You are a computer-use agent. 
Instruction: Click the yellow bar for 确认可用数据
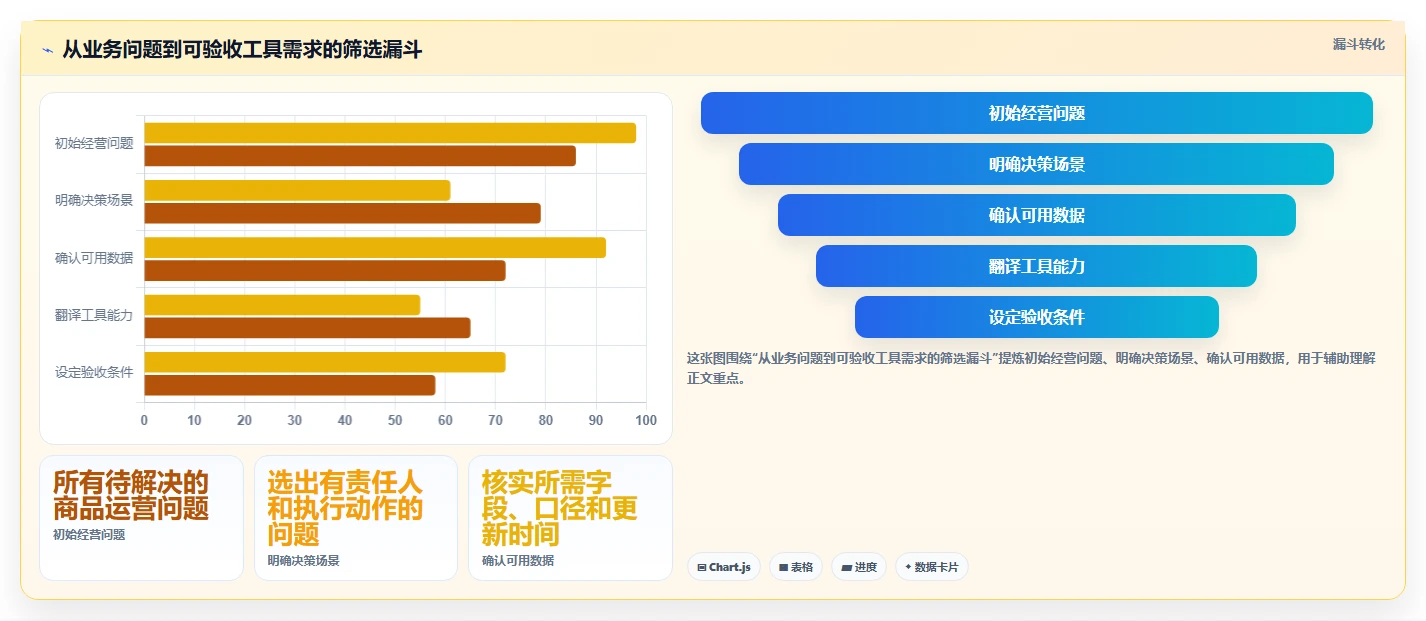pyautogui.click(x=375, y=248)
